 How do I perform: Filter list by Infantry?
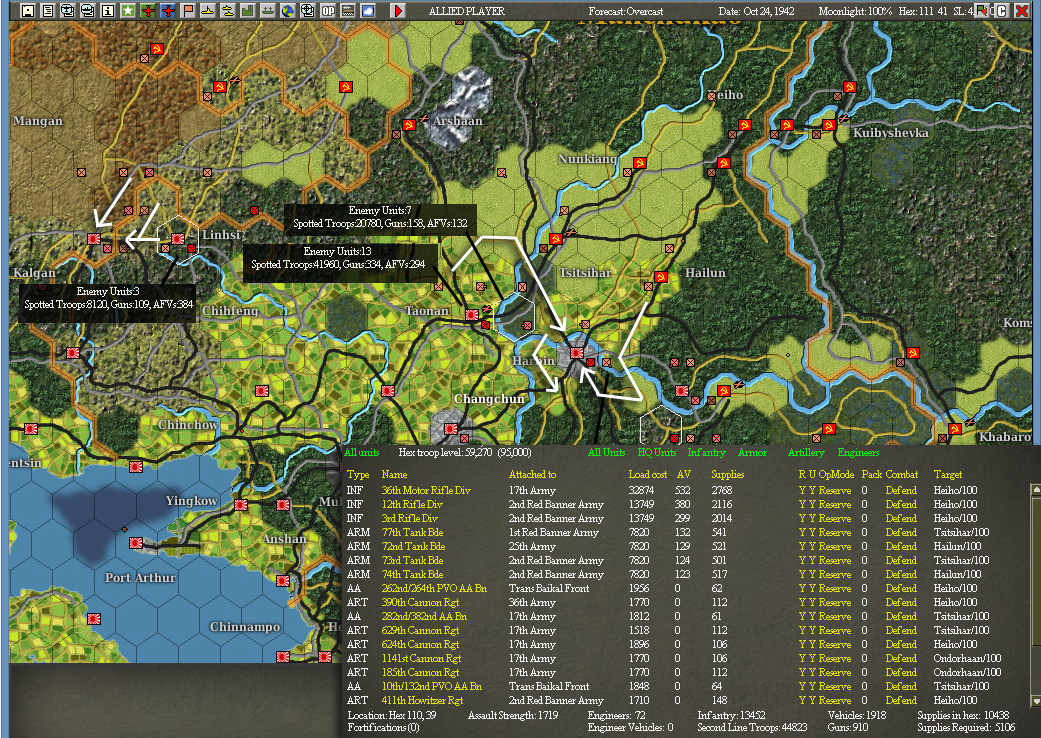[706, 453]
